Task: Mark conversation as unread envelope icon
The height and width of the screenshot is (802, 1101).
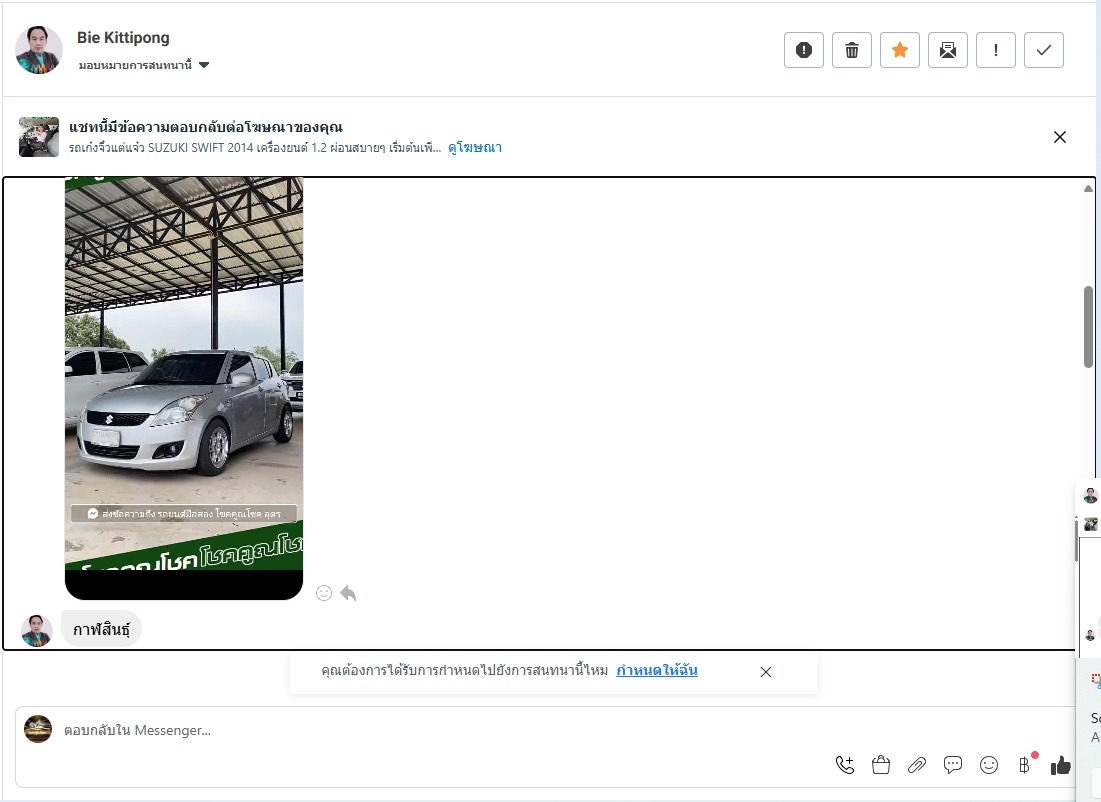Action: point(948,50)
